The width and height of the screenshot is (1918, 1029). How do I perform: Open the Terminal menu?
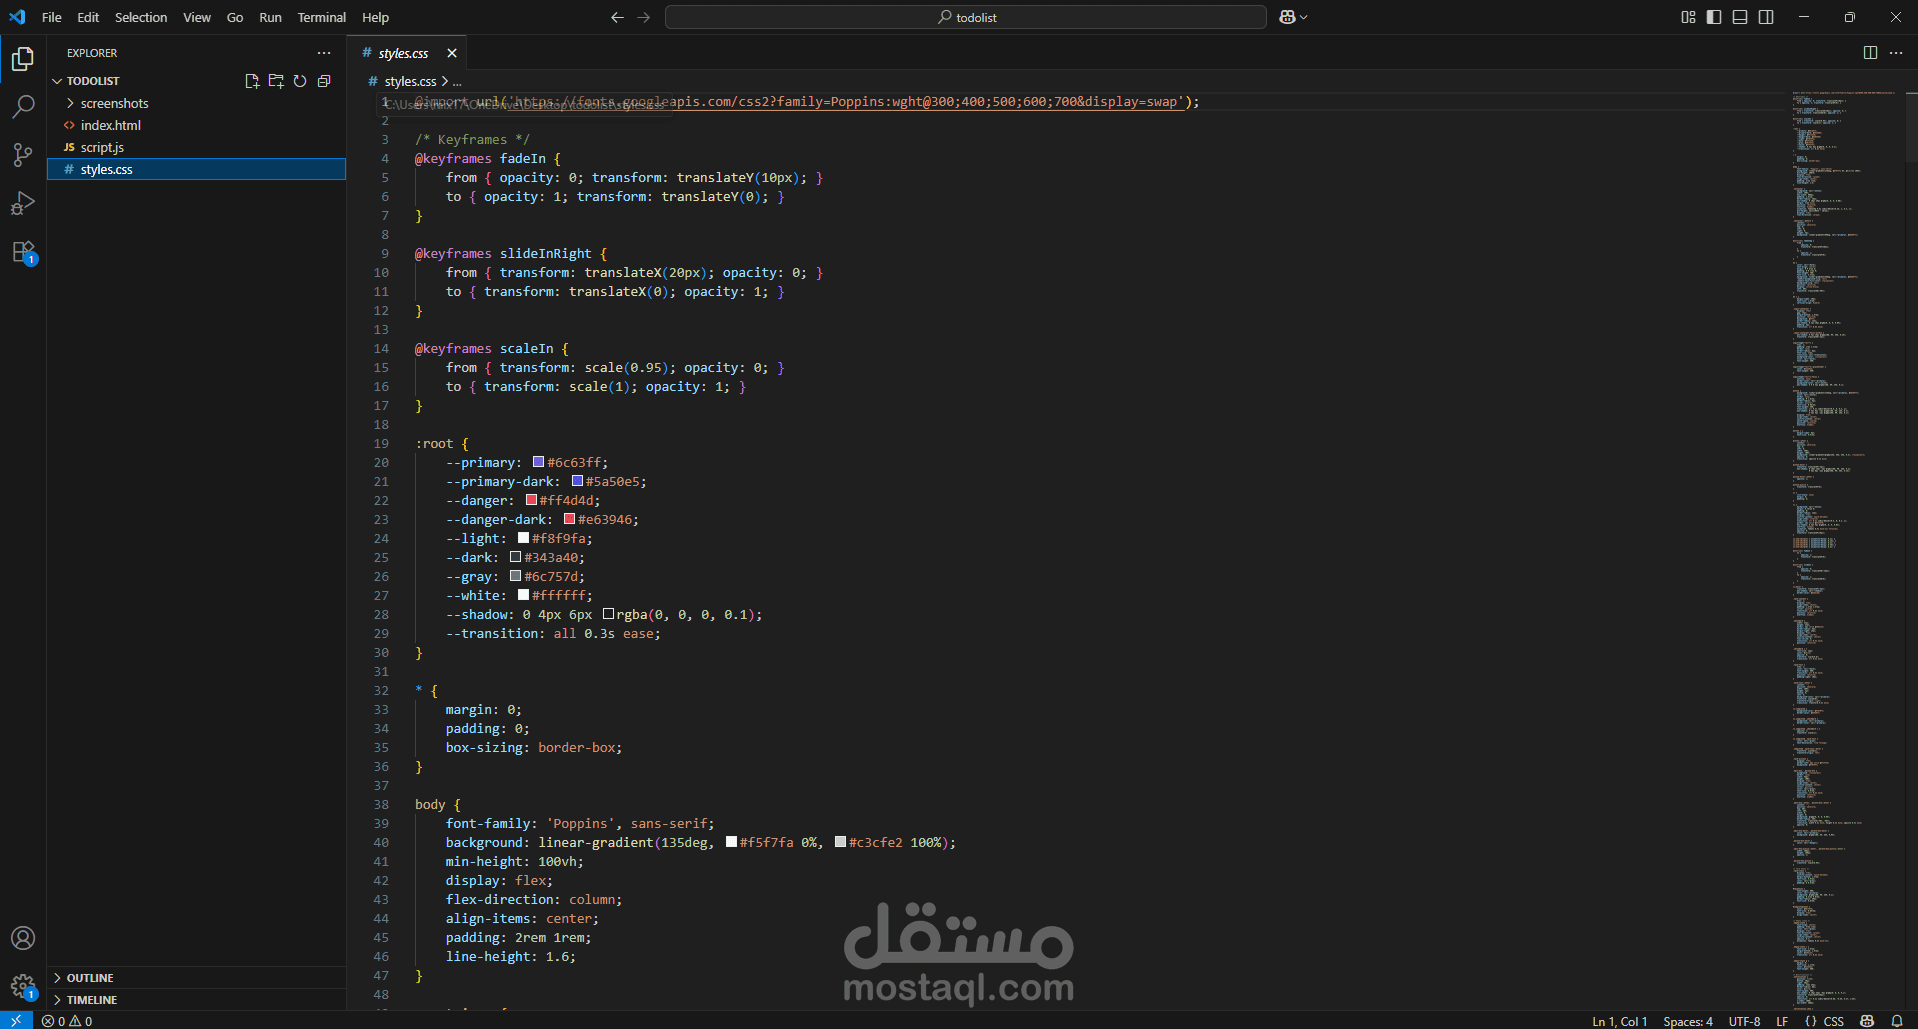(321, 17)
